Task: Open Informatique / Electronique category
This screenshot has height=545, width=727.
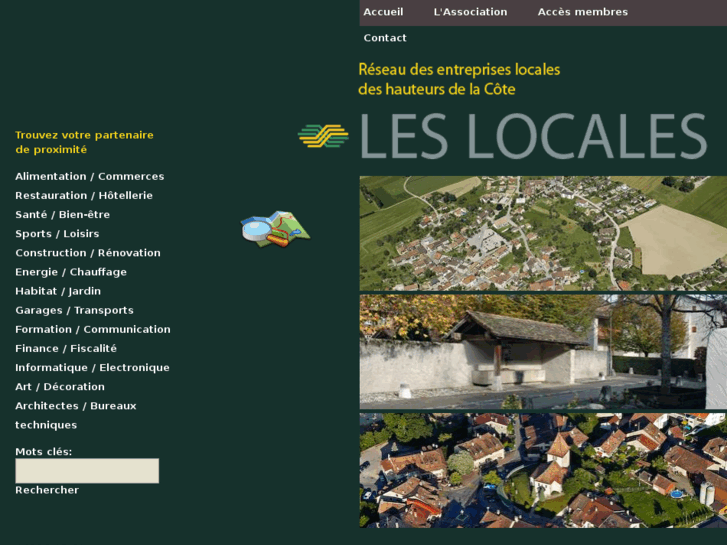Action: (x=92, y=367)
